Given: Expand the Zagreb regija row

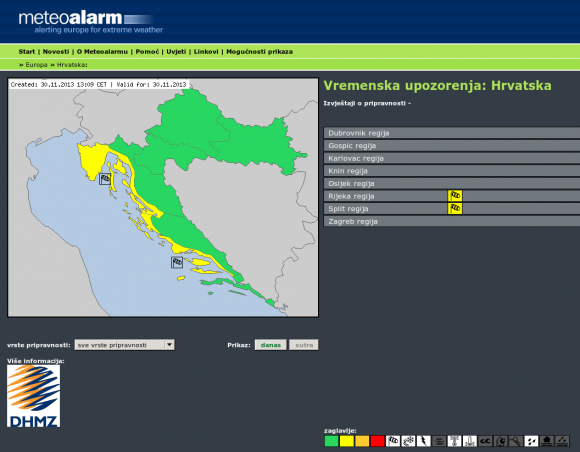Looking at the screenshot, I should click(x=452, y=221).
